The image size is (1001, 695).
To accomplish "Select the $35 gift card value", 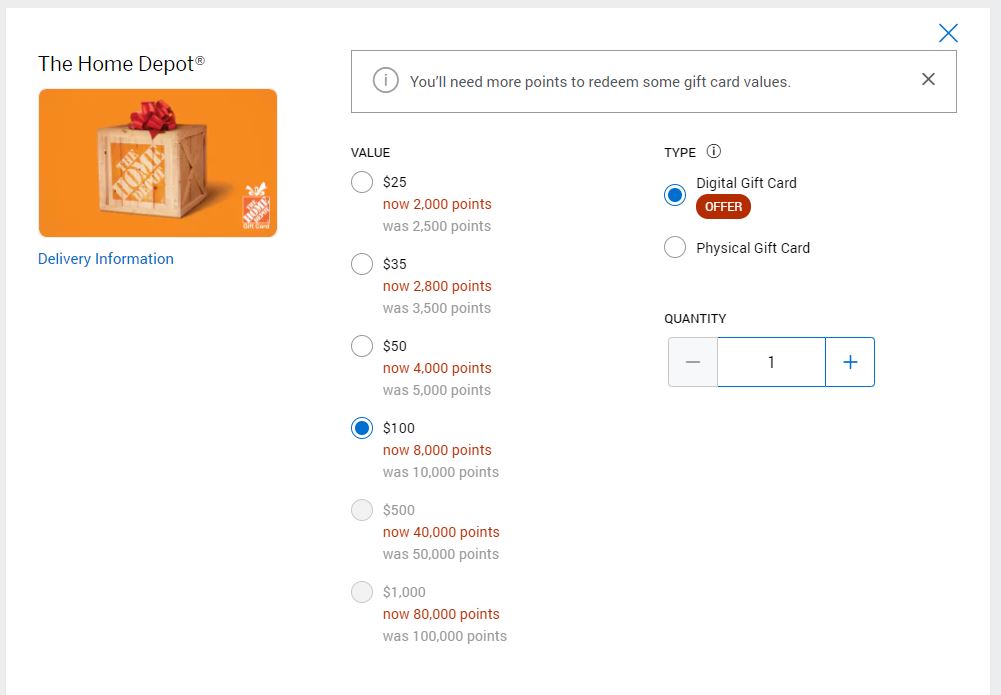I will 361,264.
